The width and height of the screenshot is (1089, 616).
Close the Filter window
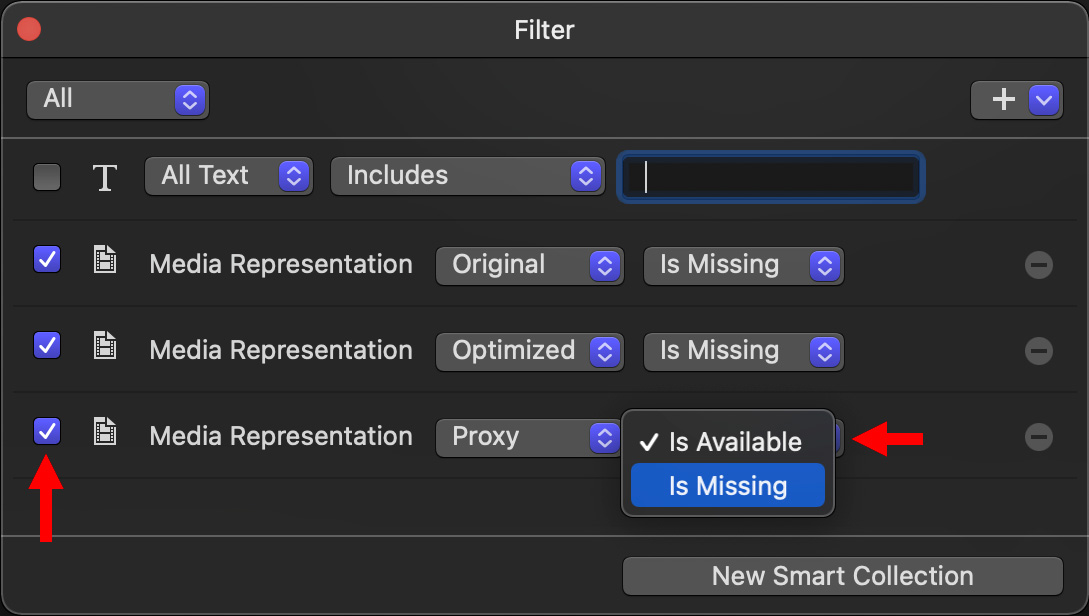tap(29, 30)
